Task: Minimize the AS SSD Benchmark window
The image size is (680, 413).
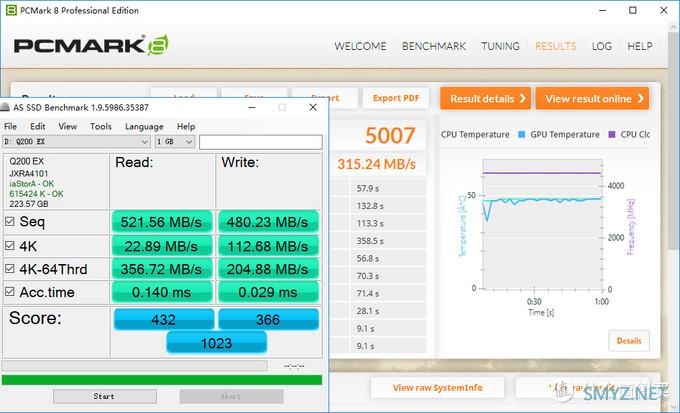Action: pyautogui.click(x=252, y=107)
